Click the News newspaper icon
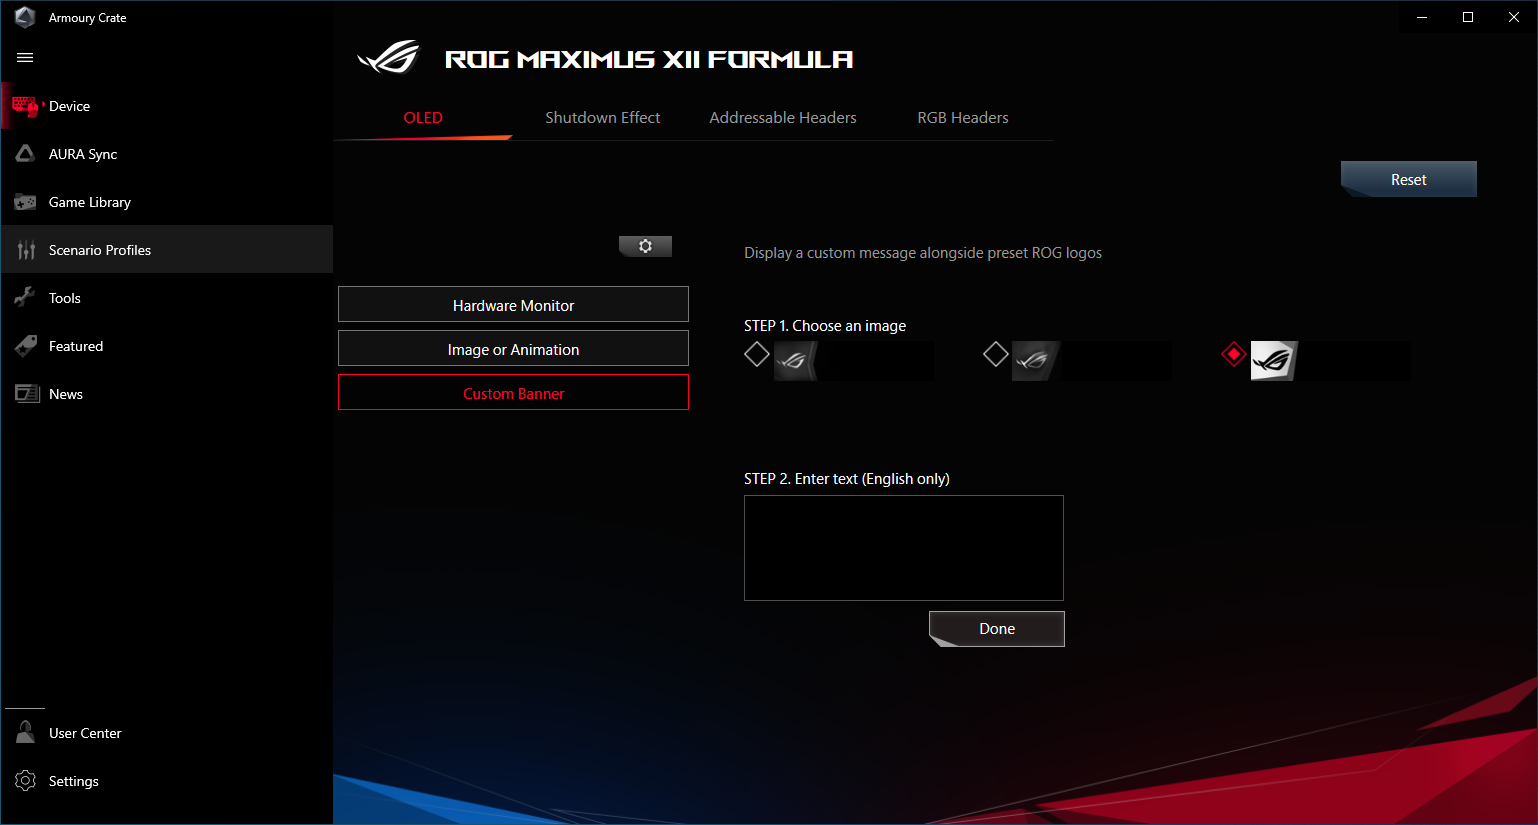 [x=26, y=394]
